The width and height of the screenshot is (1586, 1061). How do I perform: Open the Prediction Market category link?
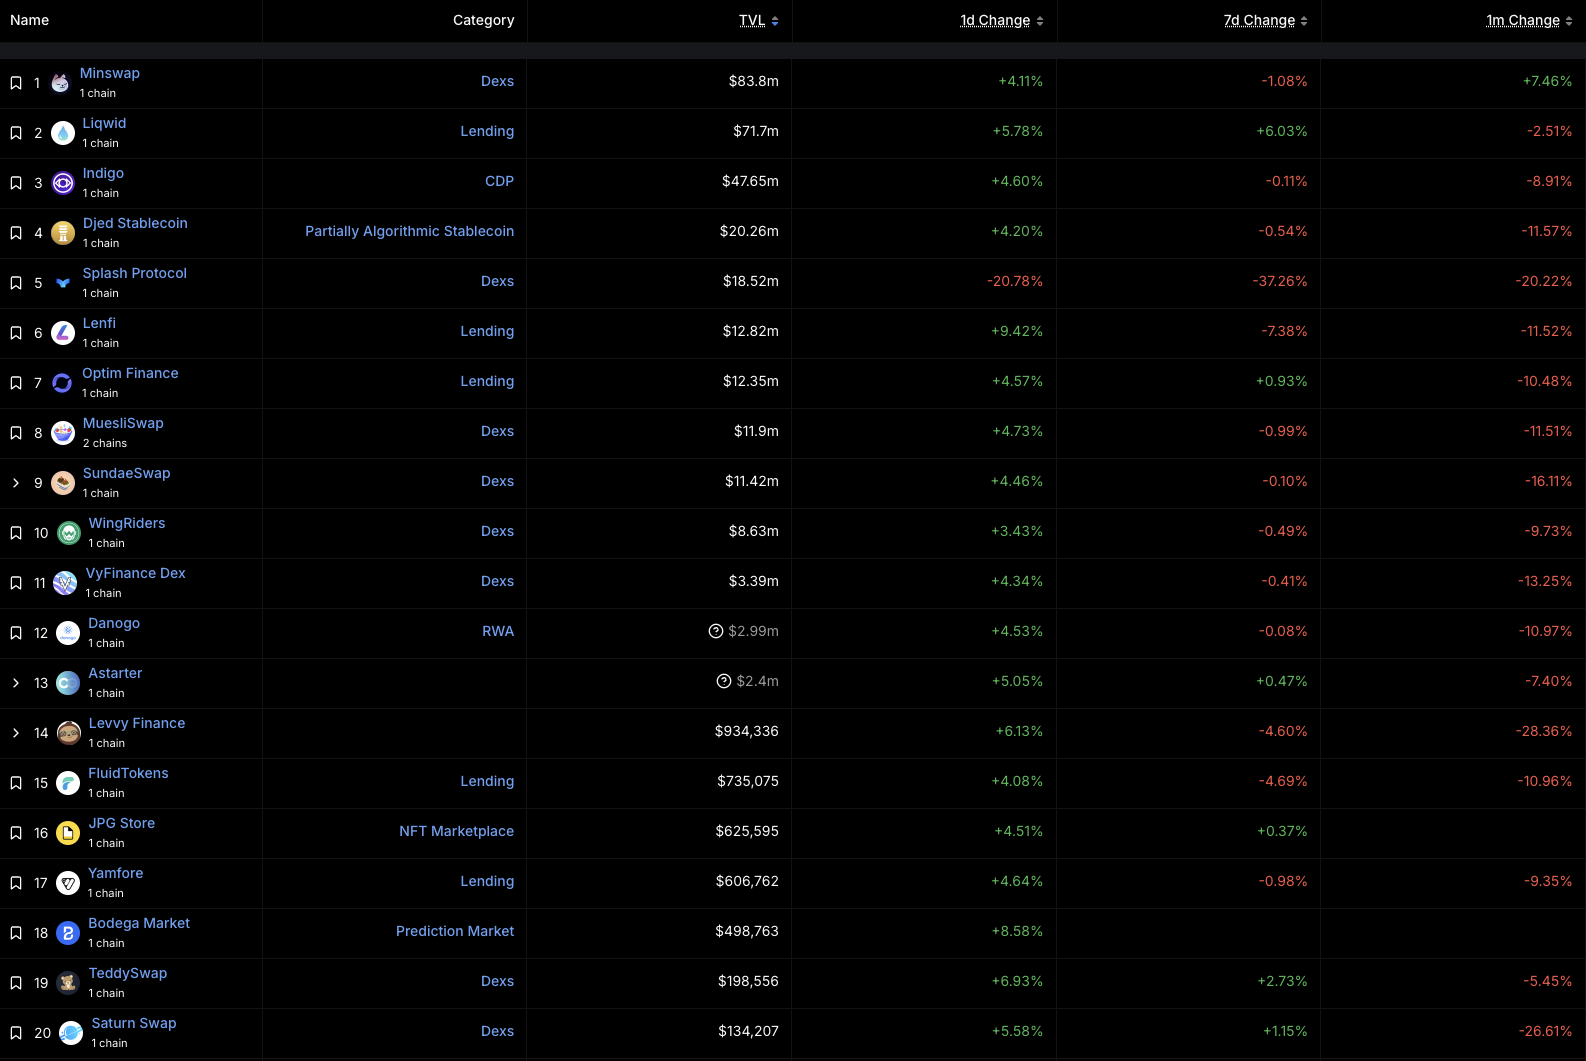point(455,931)
